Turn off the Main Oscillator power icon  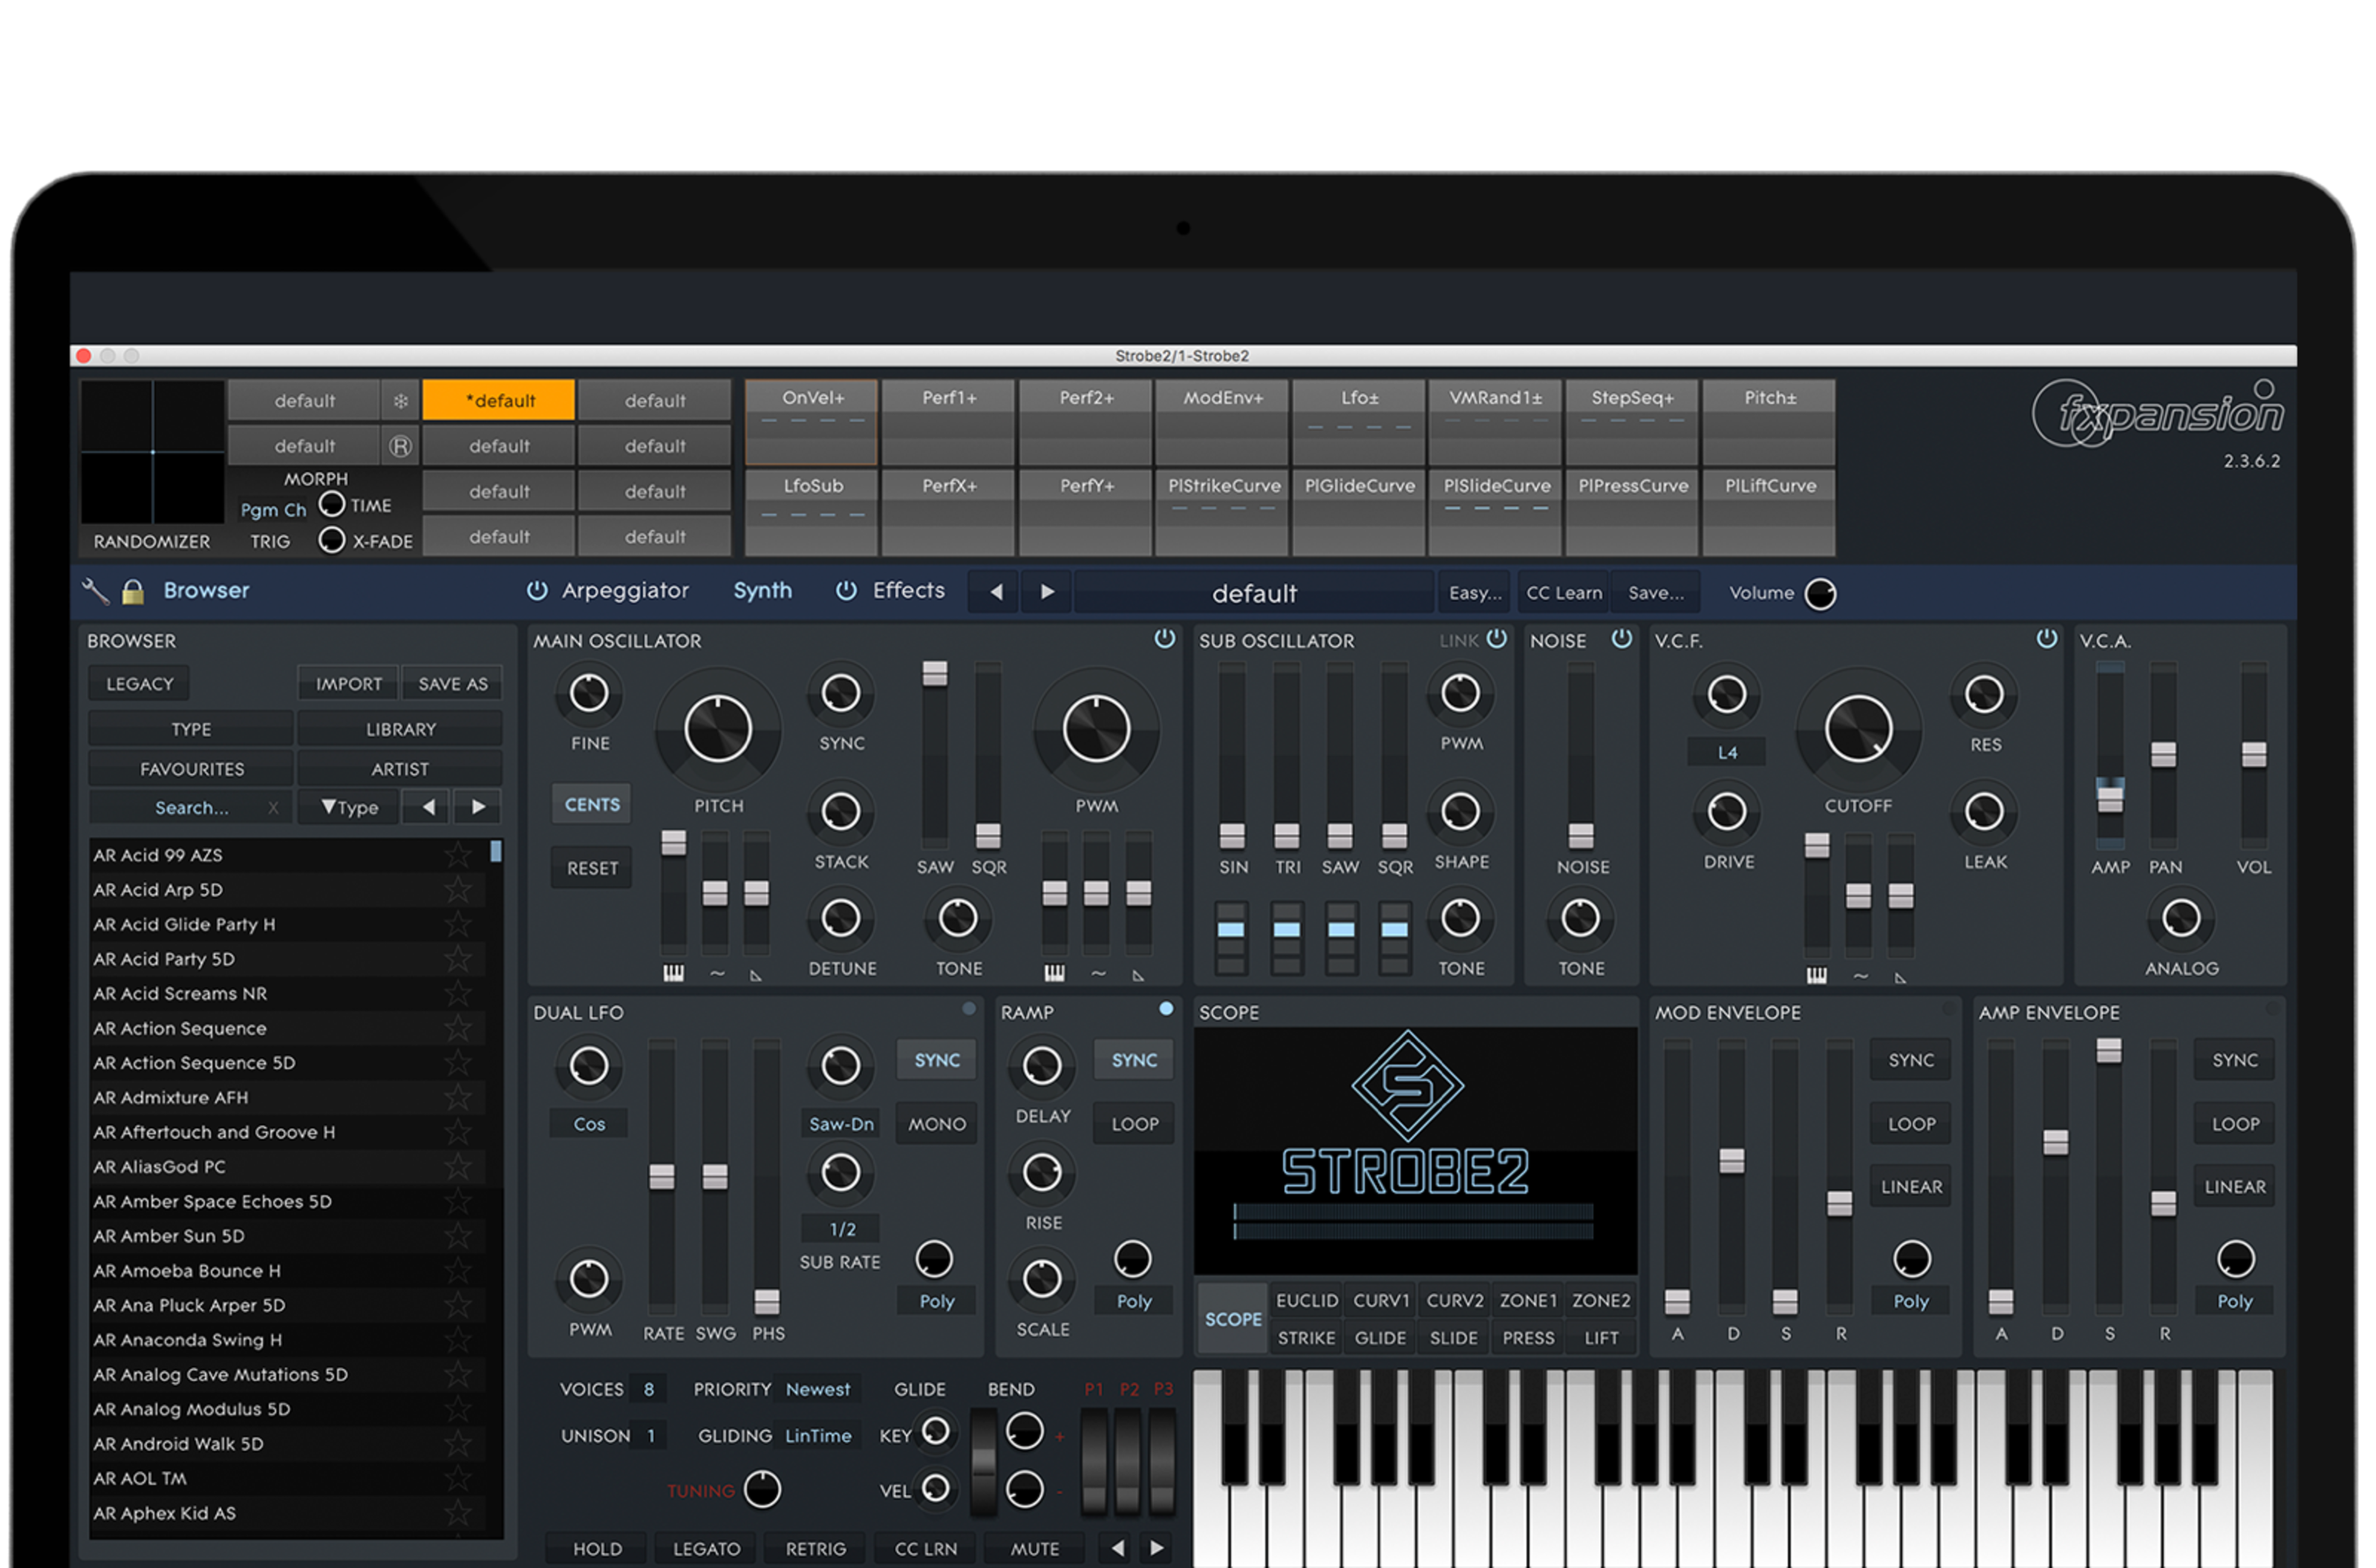coord(1164,639)
